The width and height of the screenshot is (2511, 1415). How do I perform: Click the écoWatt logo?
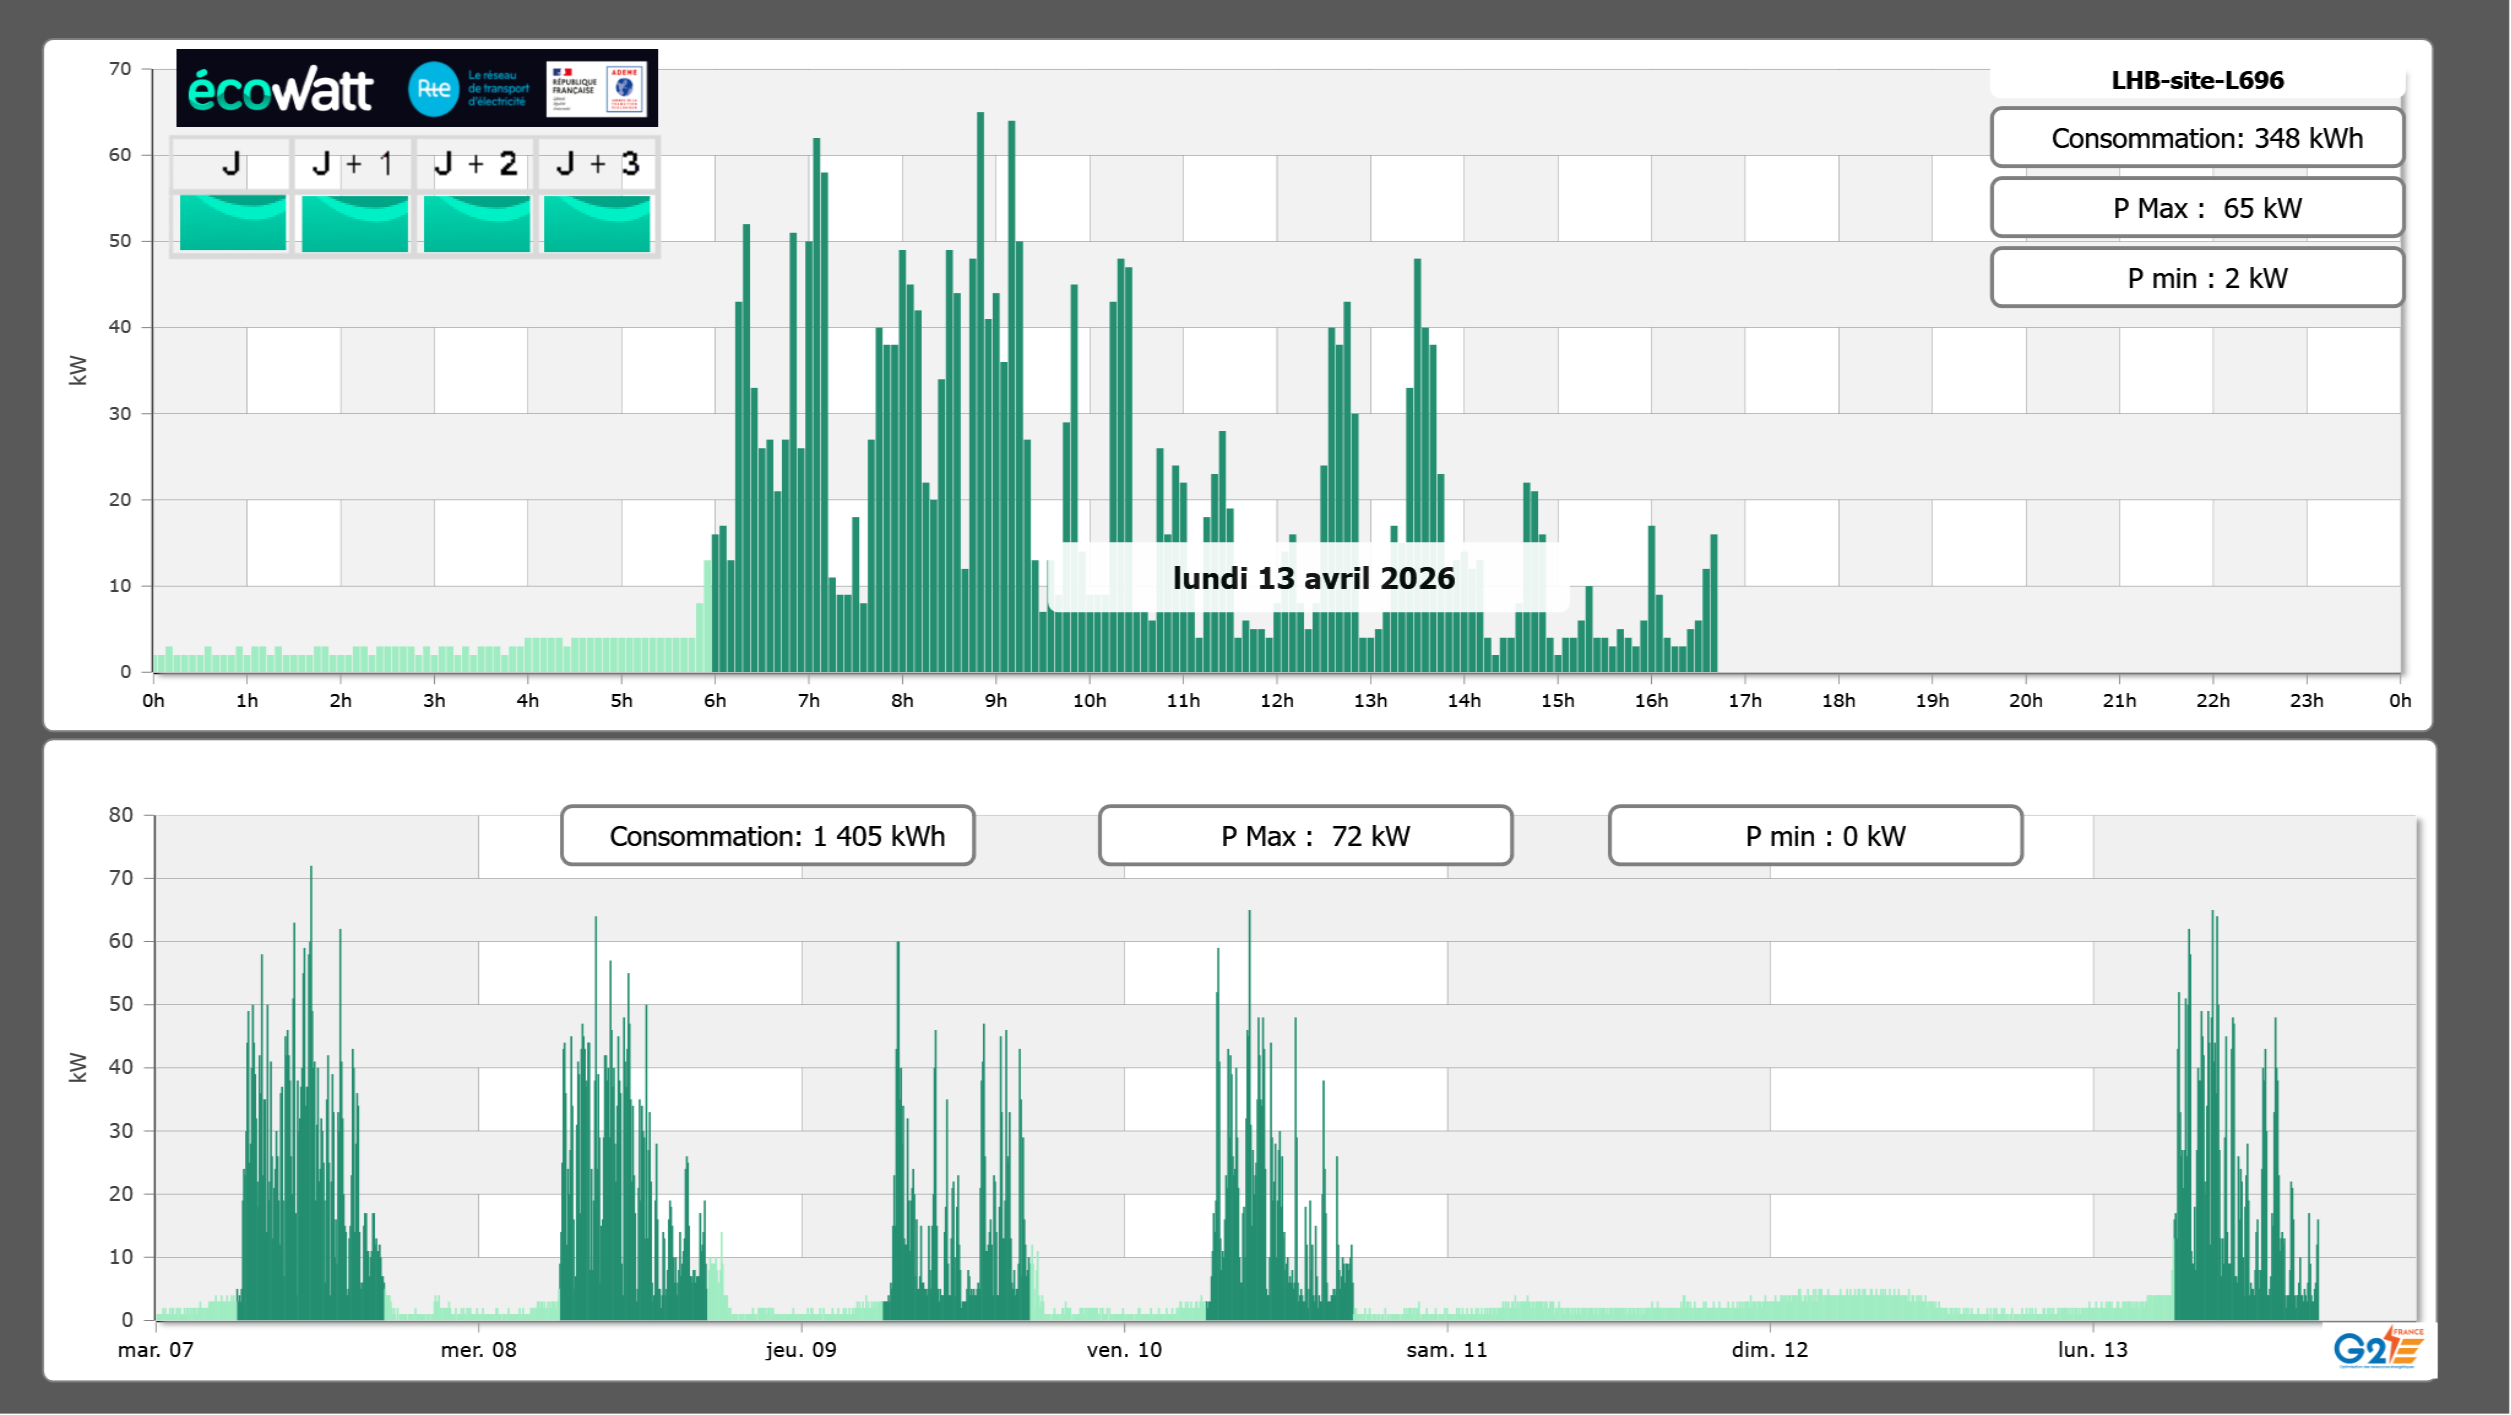pyautogui.click(x=280, y=90)
